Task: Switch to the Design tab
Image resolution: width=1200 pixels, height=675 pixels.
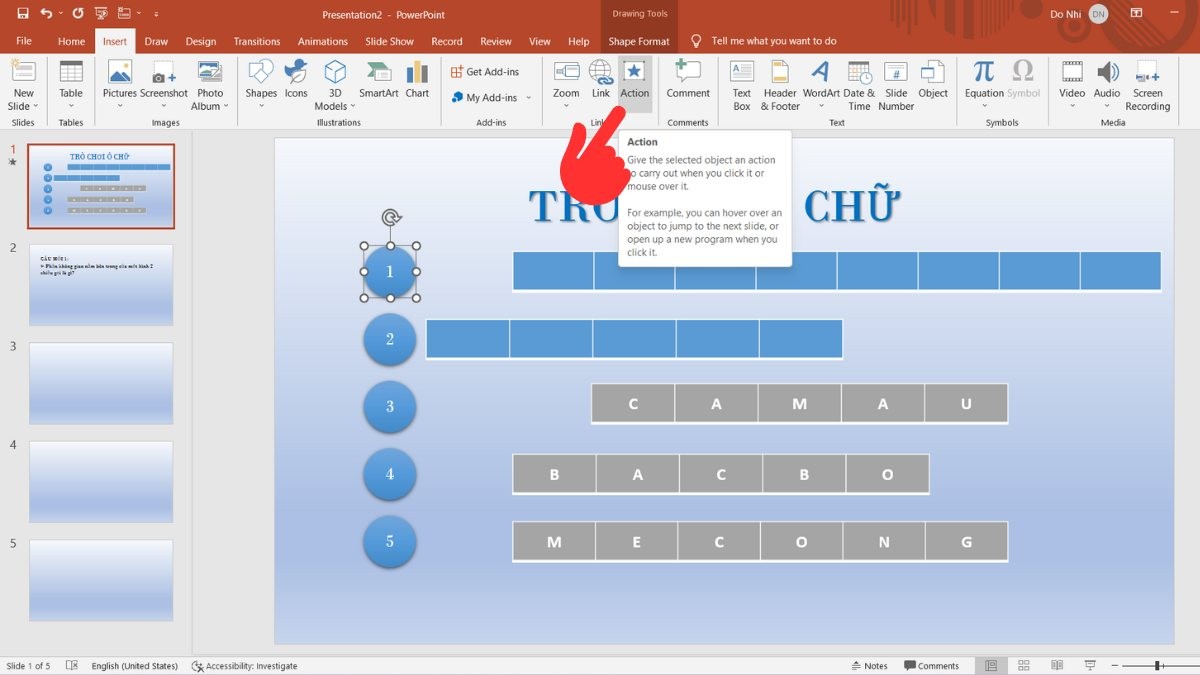Action: pyautogui.click(x=200, y=41)
